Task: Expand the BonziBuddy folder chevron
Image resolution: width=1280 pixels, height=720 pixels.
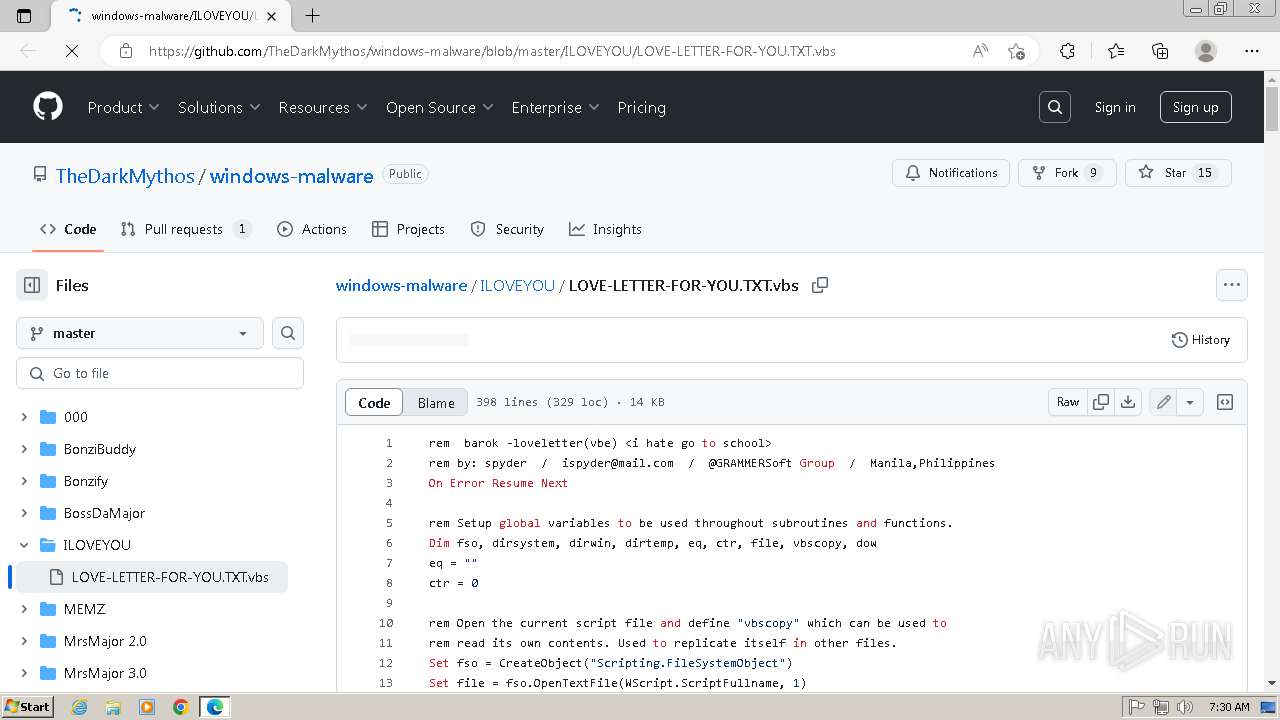Action: [24, 449]
